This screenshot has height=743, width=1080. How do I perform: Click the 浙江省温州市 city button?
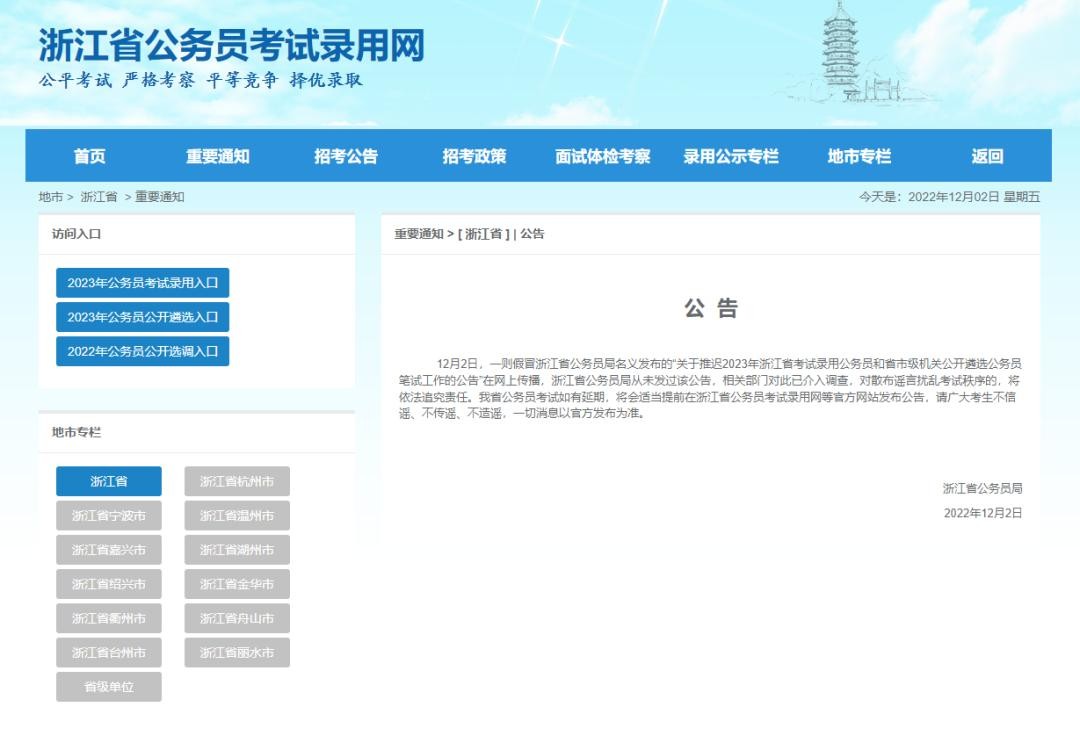(x=237, y=516)
